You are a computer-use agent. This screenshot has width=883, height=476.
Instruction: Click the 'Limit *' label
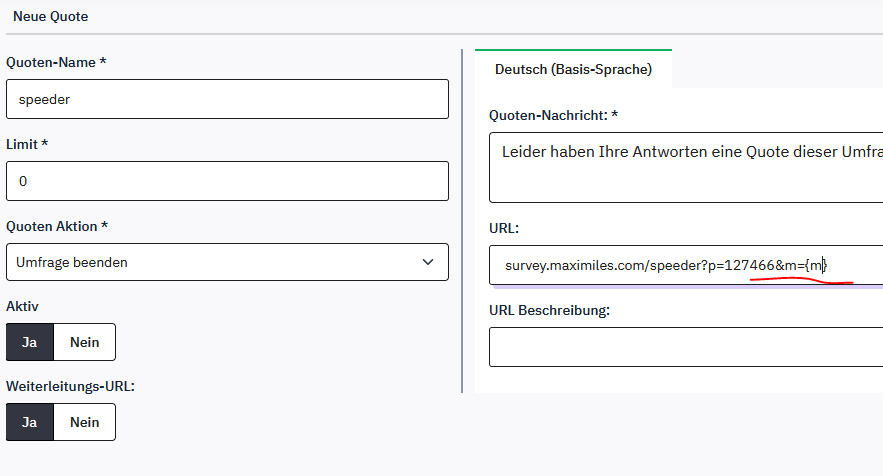click(27, 144)
